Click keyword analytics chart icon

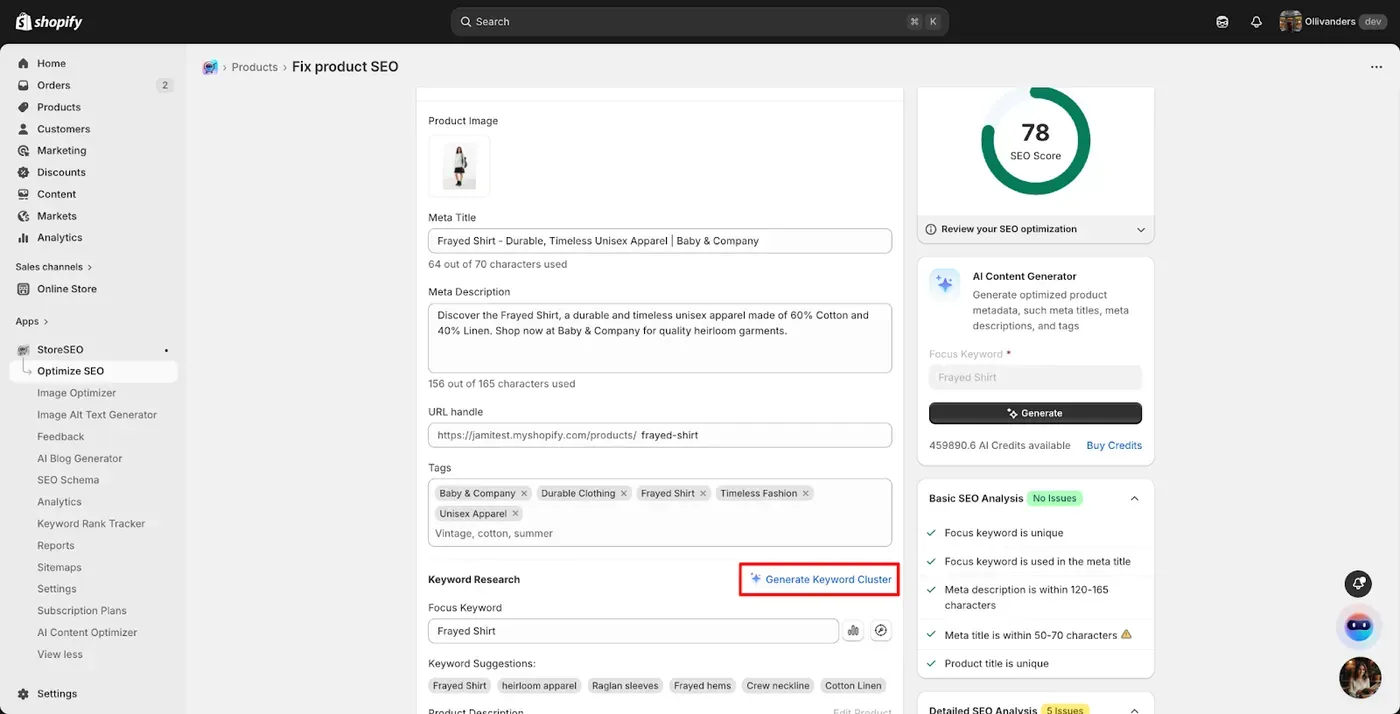[x=853, y=631]
